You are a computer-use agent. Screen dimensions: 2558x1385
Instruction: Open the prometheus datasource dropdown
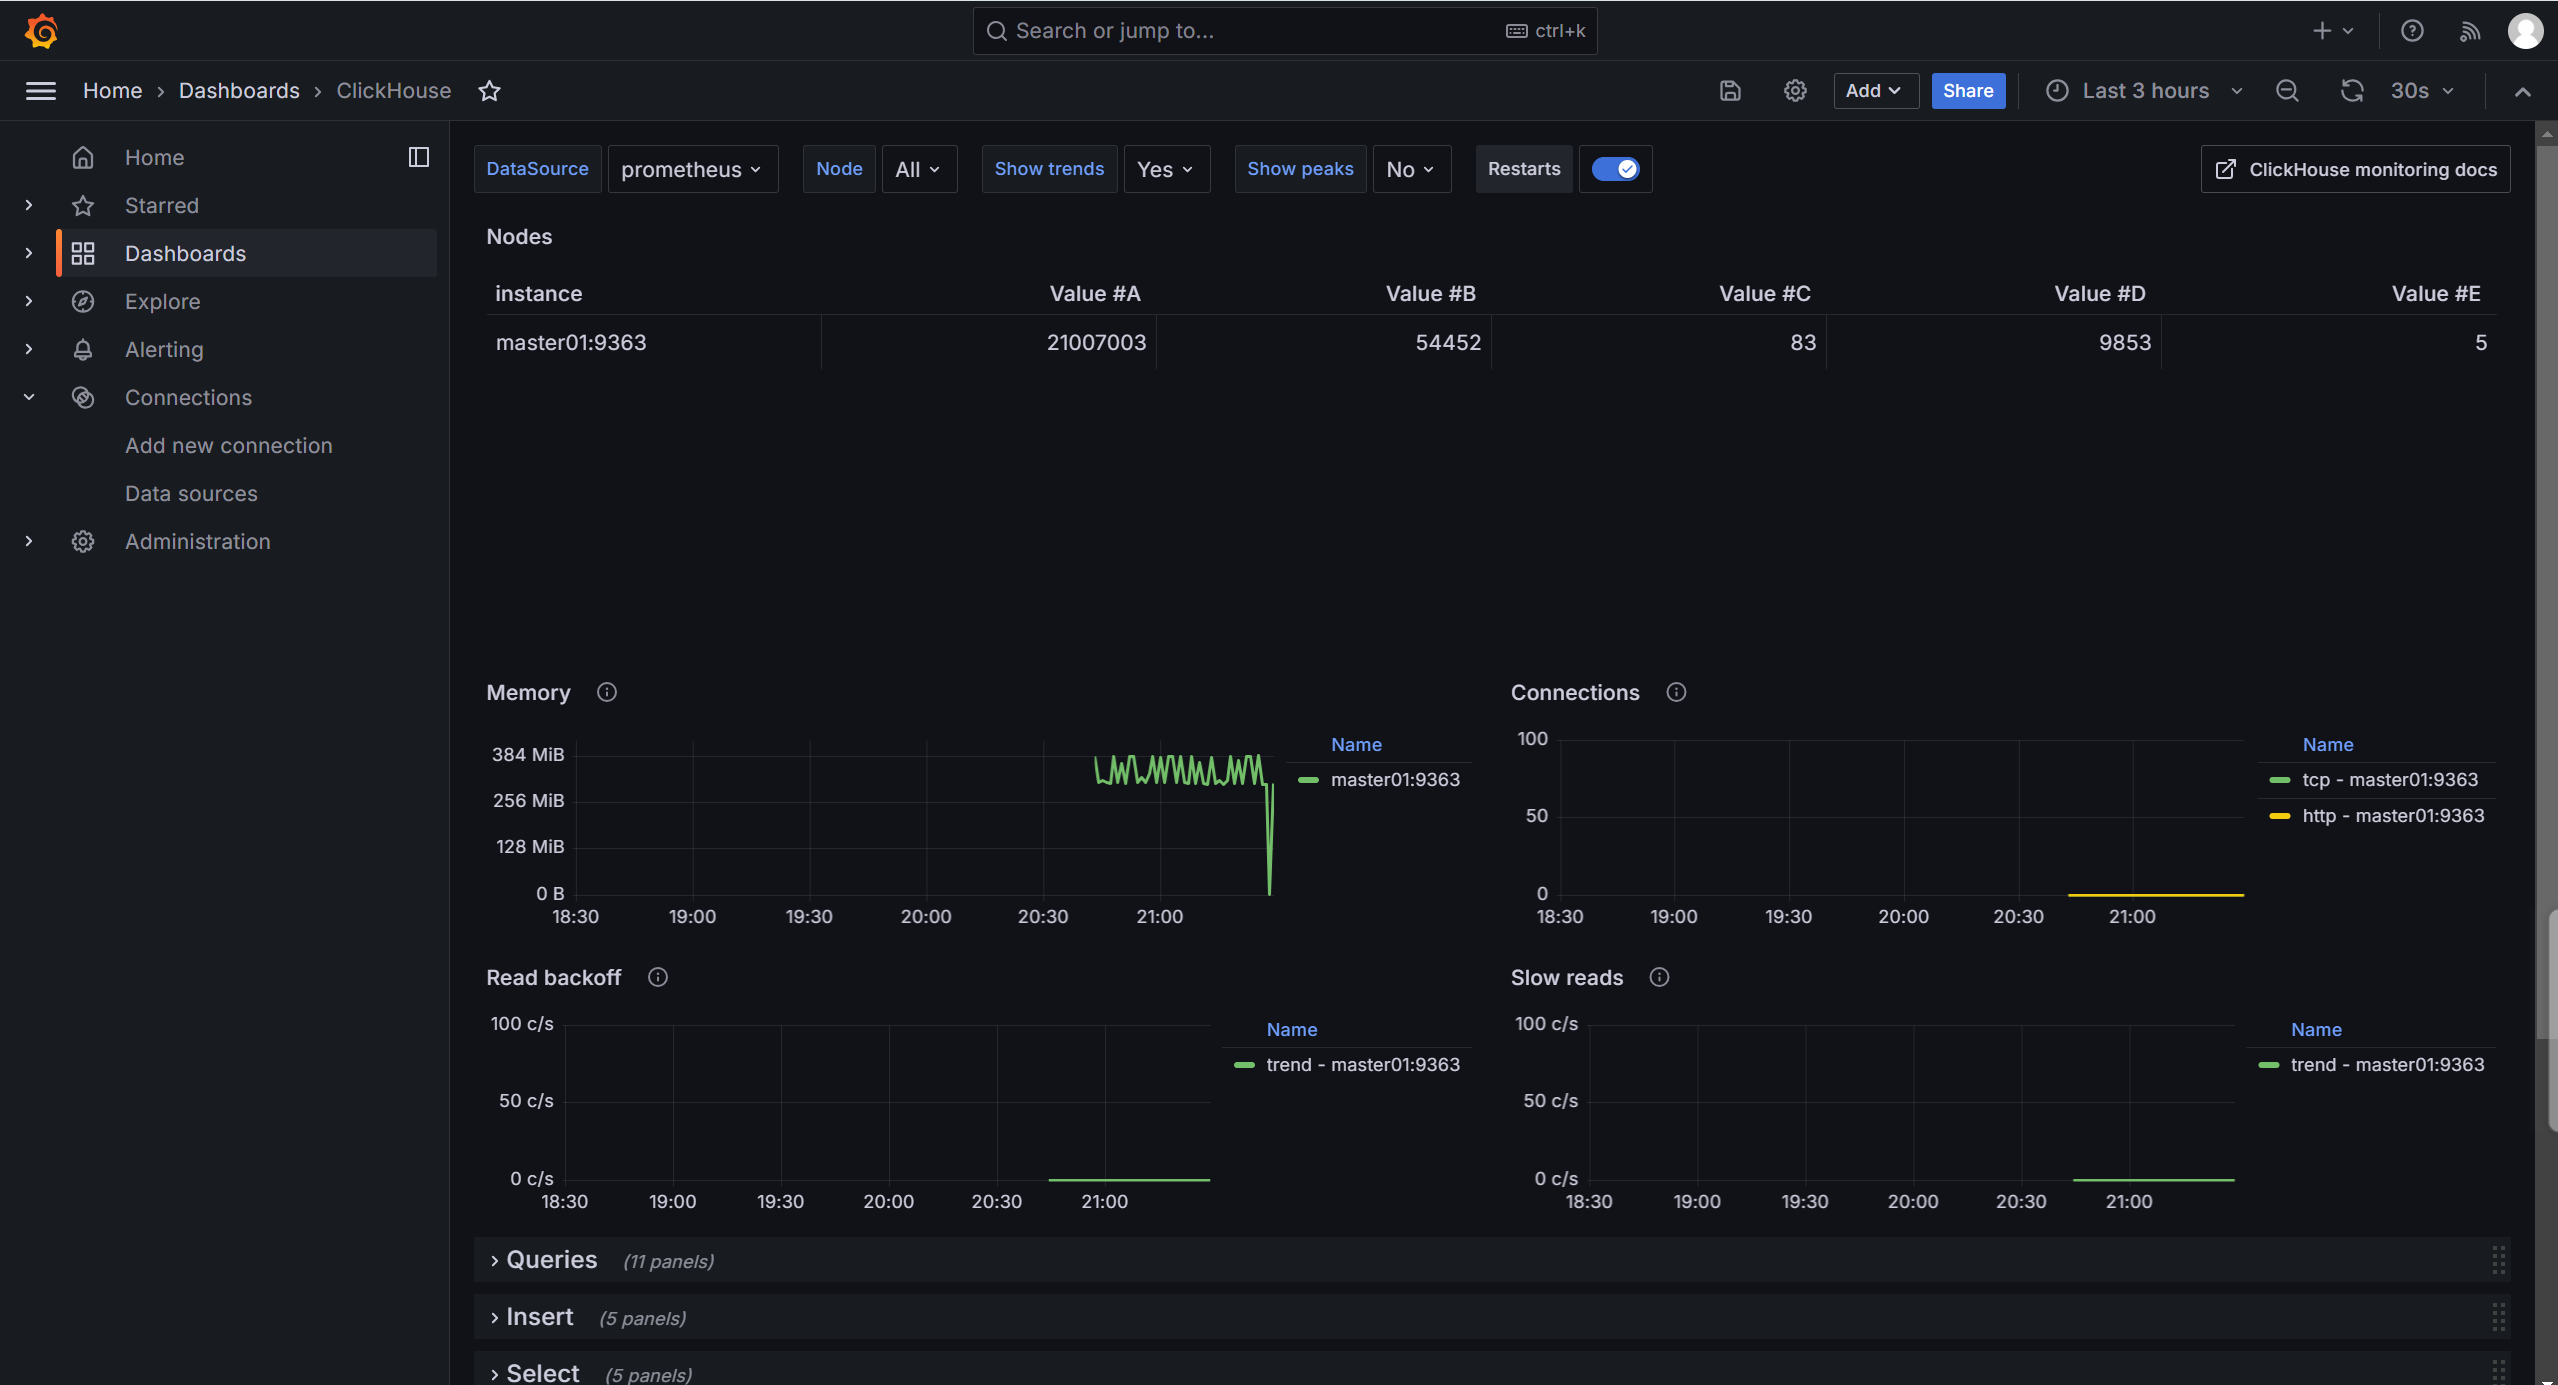pos(692,169)
